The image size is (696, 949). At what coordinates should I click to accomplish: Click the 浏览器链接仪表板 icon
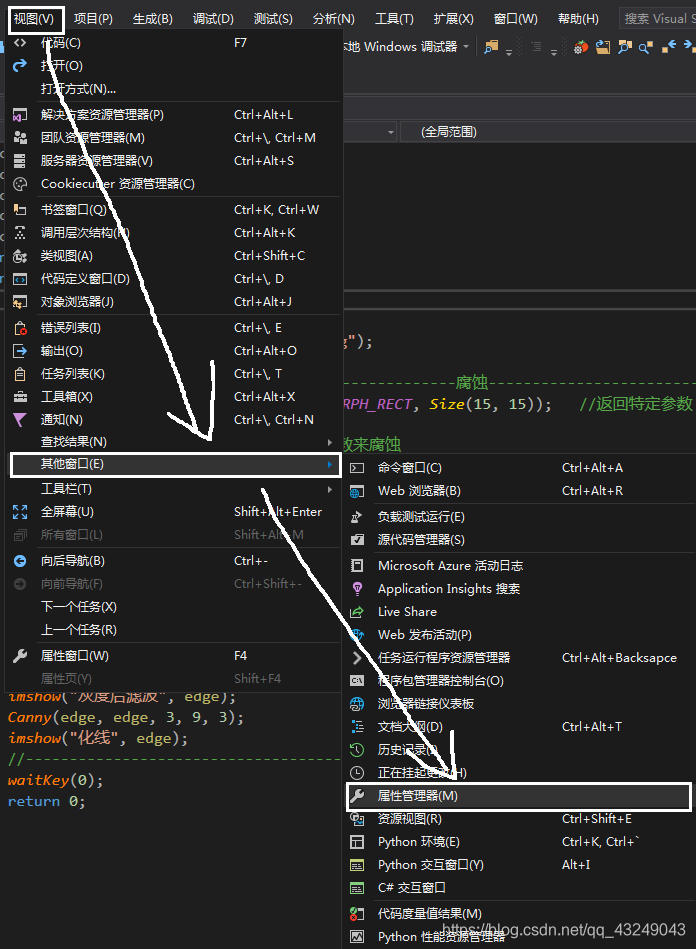click(x=357, y=703)
